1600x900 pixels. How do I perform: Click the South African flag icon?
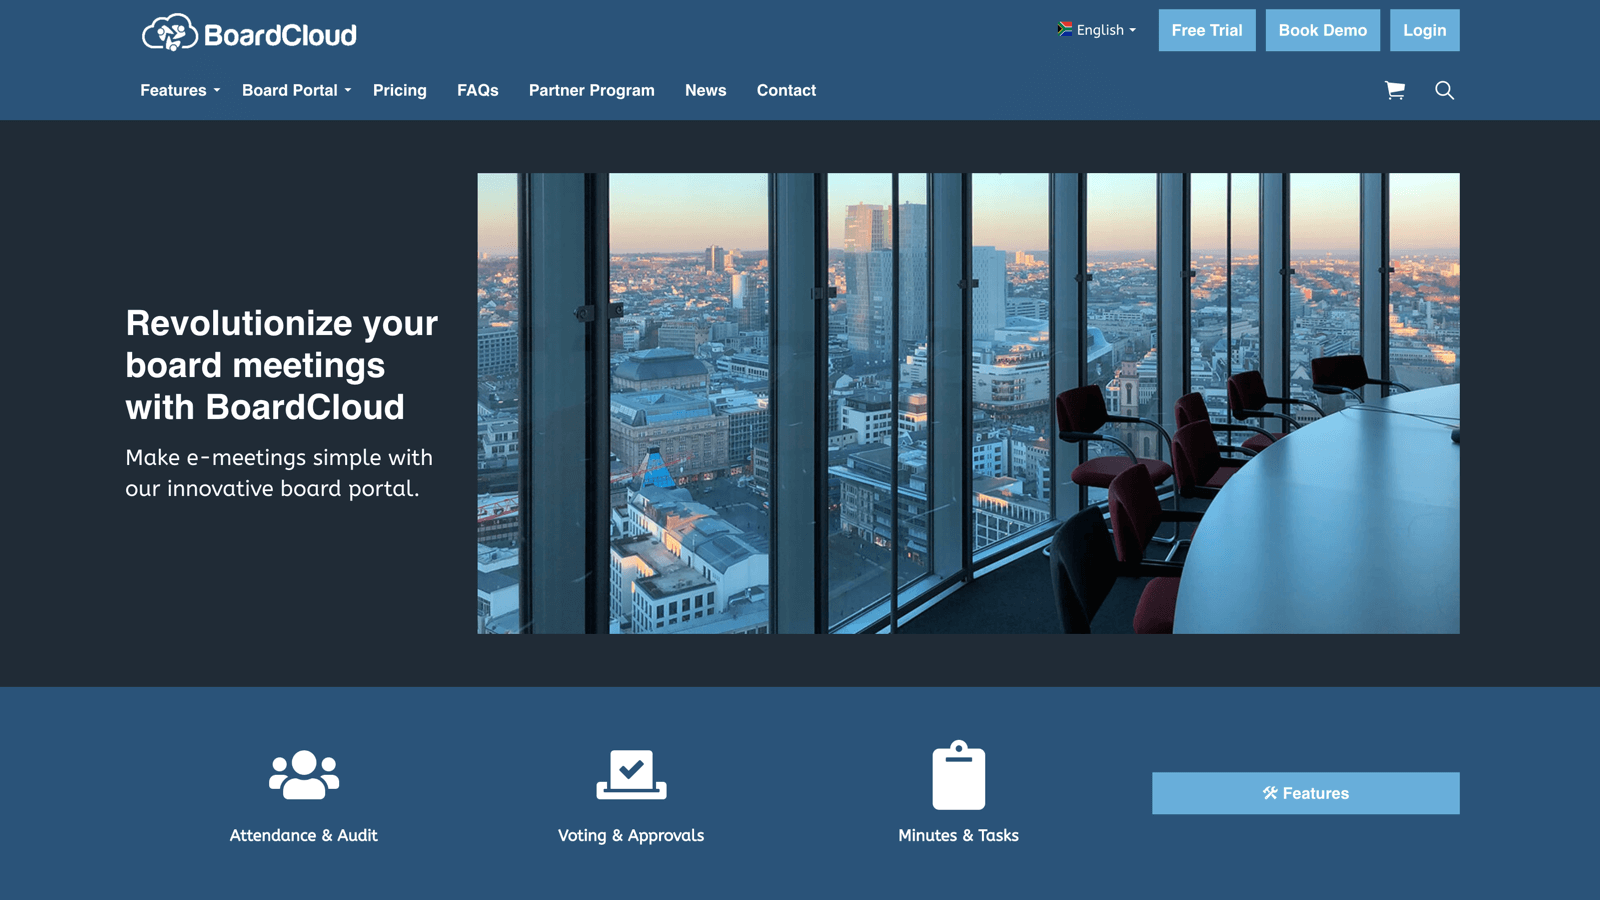pos(1062,29)
